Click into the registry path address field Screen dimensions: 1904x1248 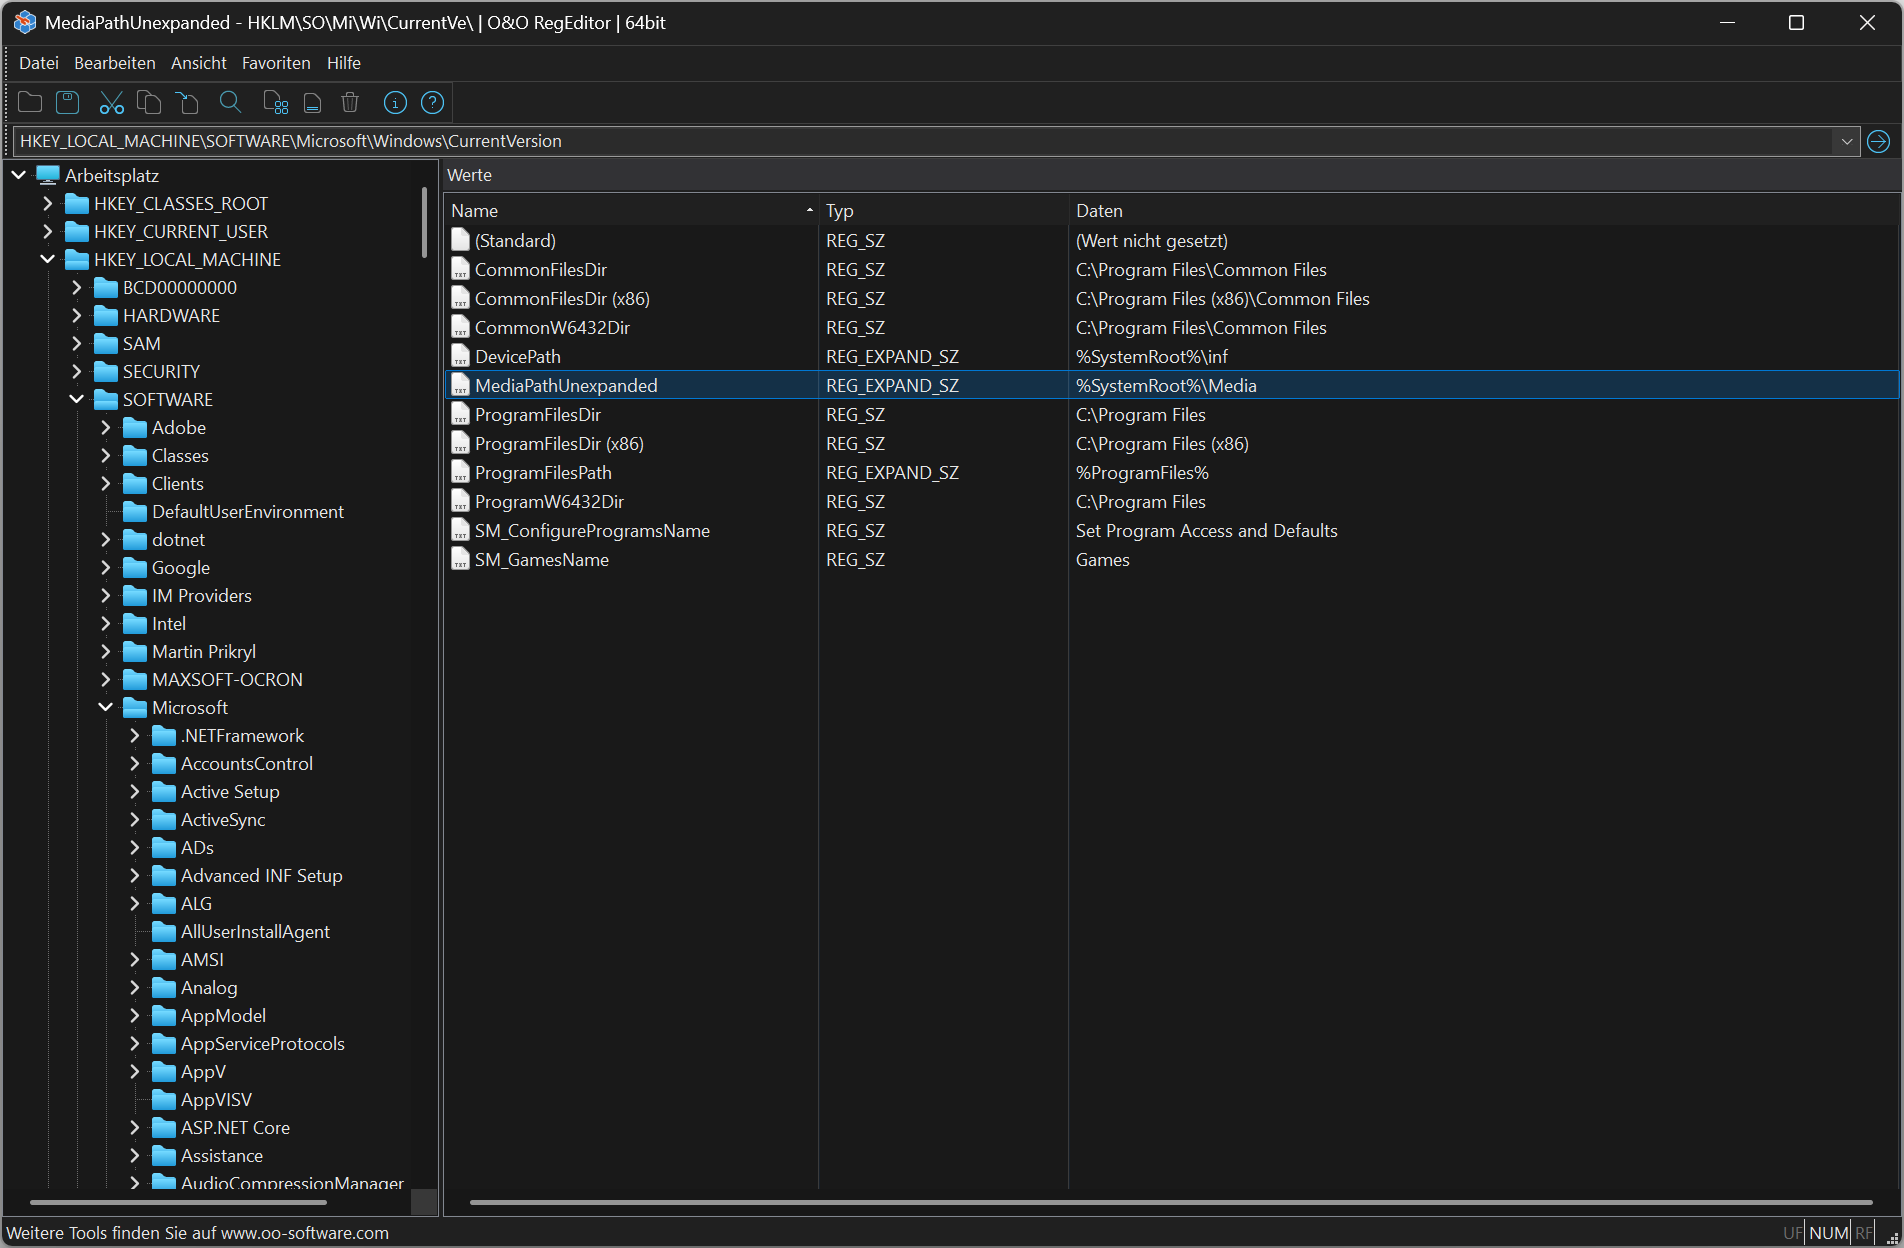click(x=924, y=141)
